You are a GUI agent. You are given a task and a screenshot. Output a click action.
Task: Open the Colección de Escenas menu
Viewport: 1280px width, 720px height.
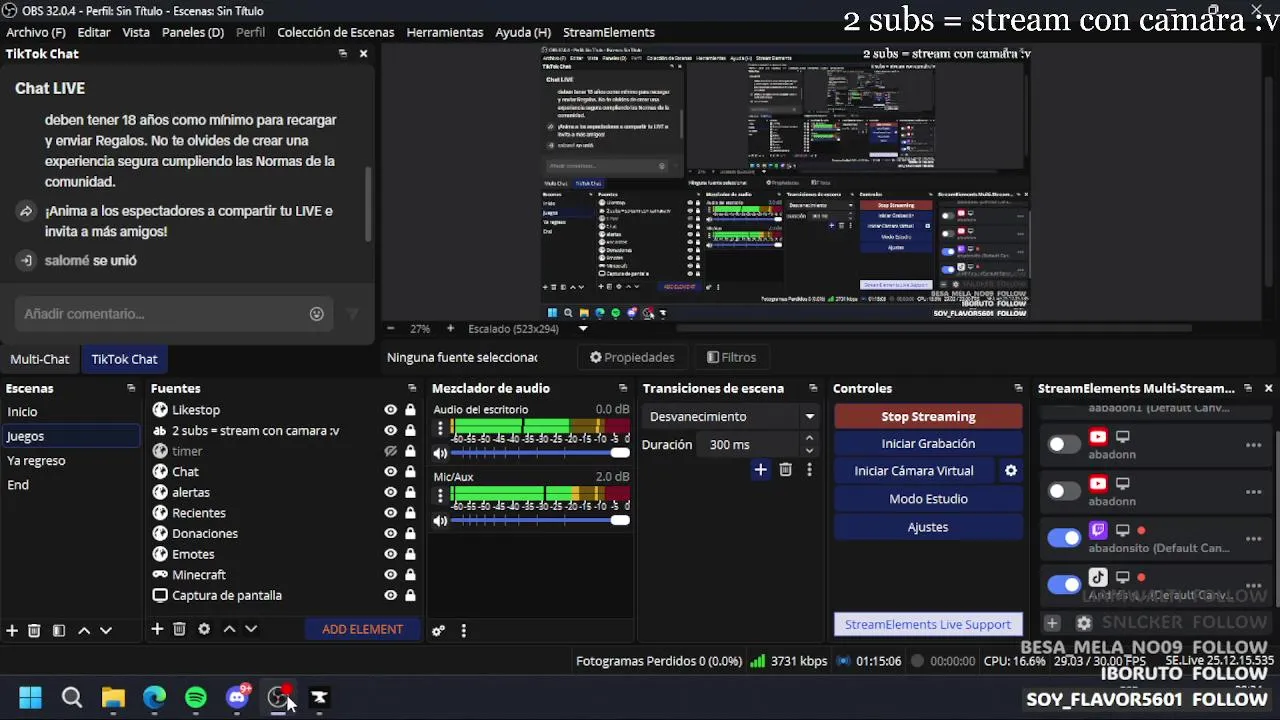click(x=335, y=32)
